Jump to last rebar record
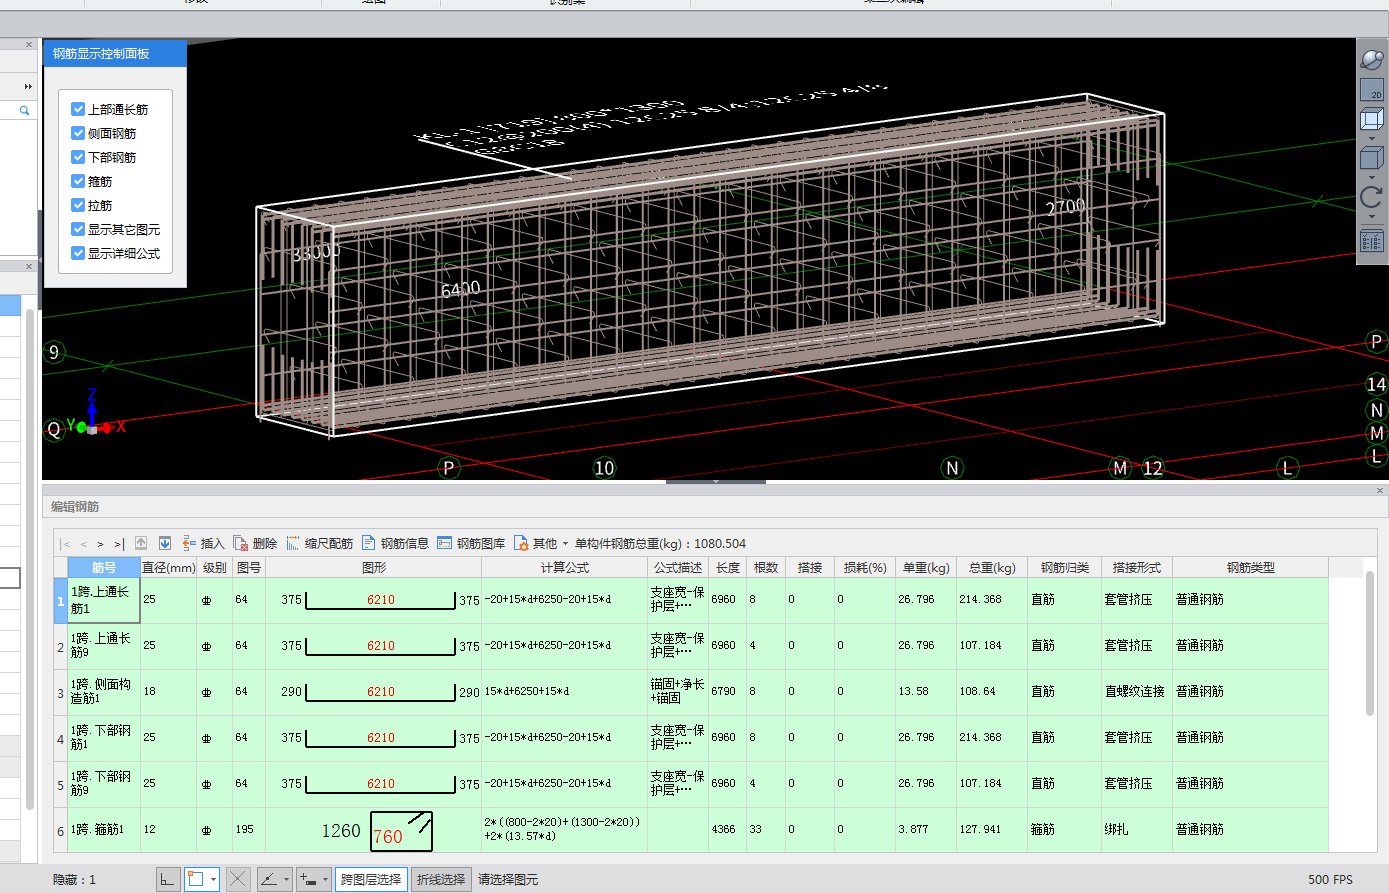The width and height of the screenshot is (1389, 893). [x=119, y=544]
